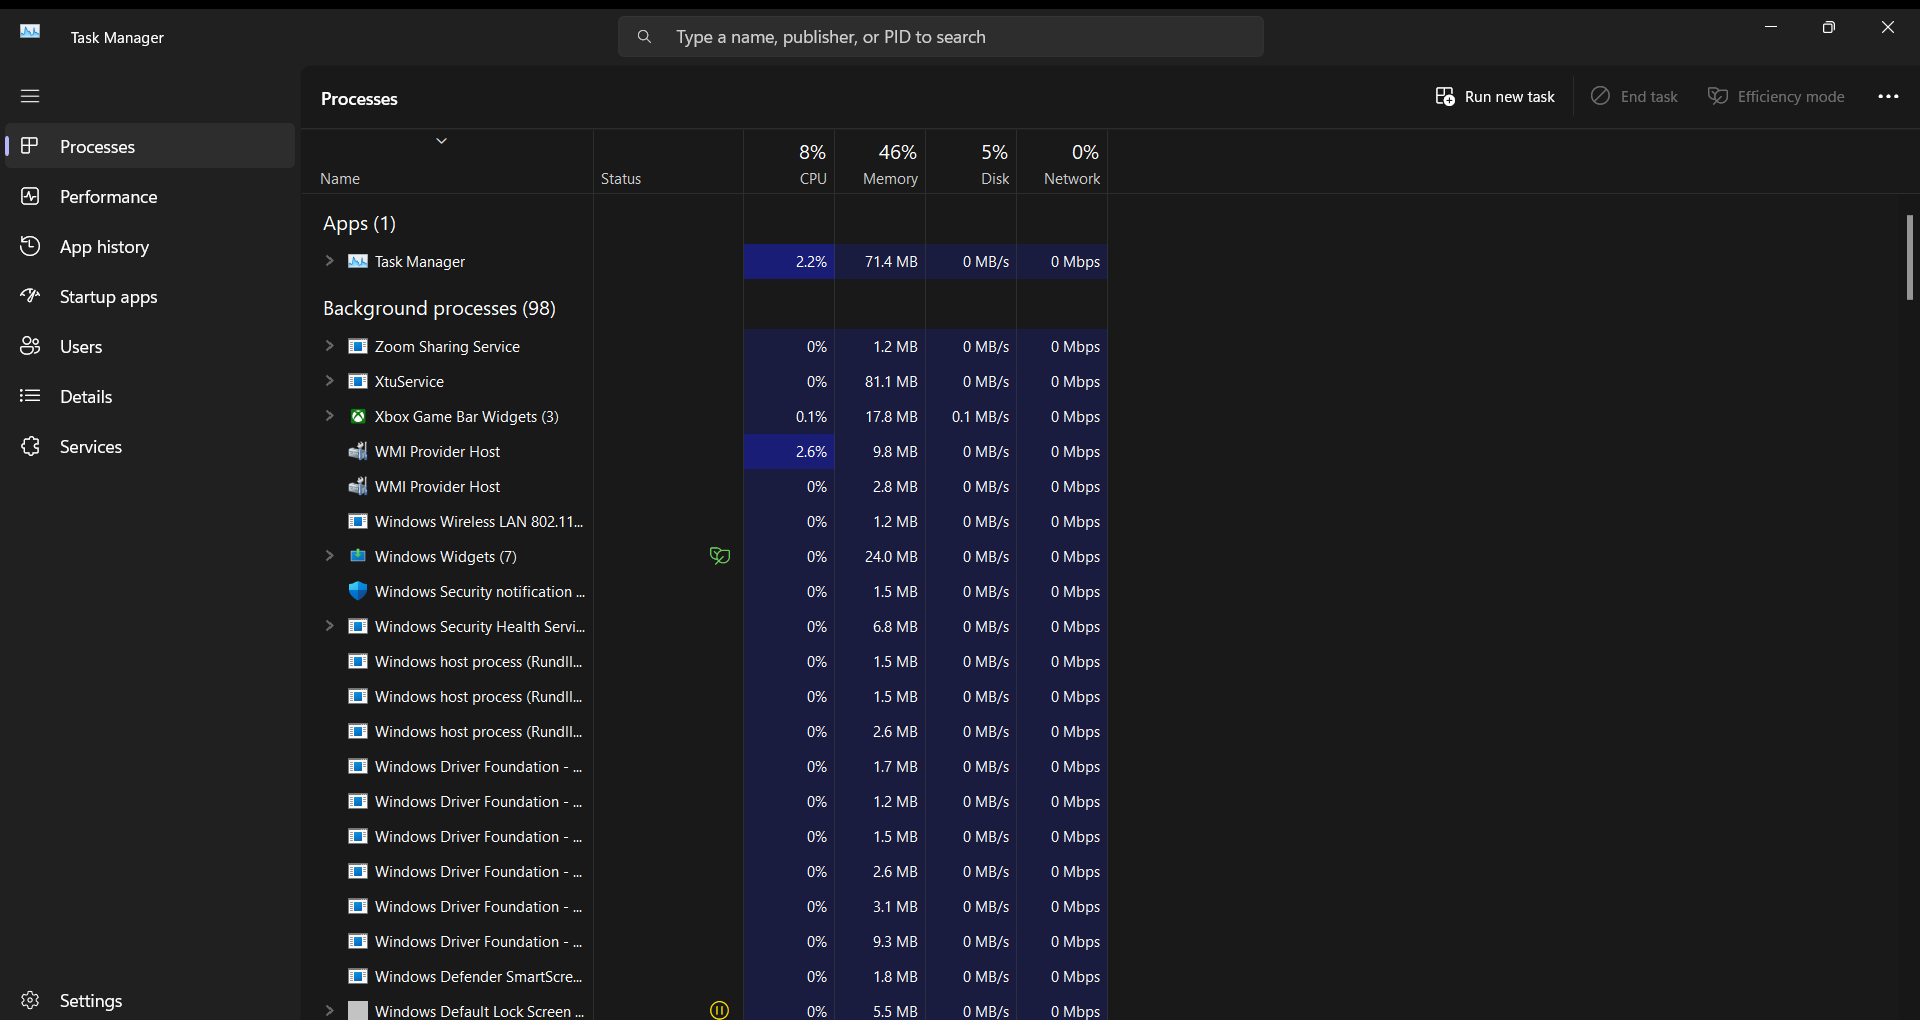Sort by Memory column header

pos(880,163)
